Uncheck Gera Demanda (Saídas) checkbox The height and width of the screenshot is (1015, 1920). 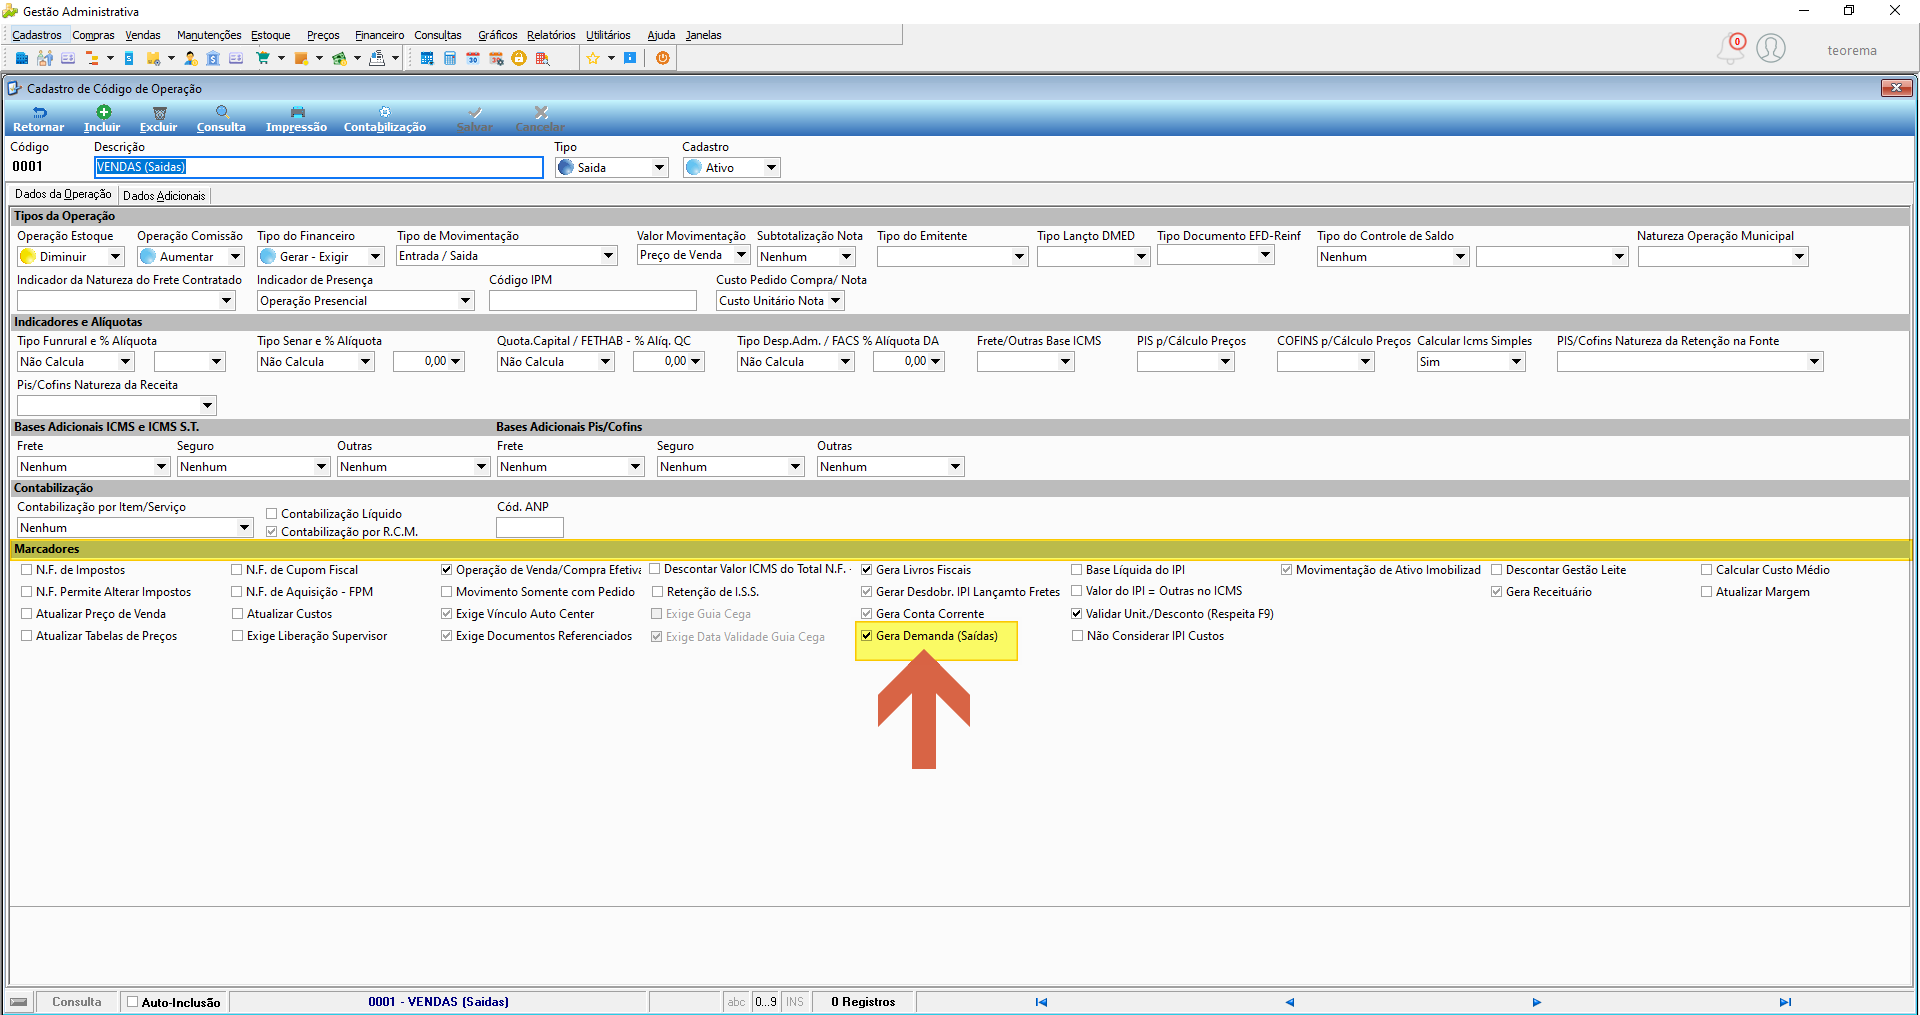coord(867,636)
